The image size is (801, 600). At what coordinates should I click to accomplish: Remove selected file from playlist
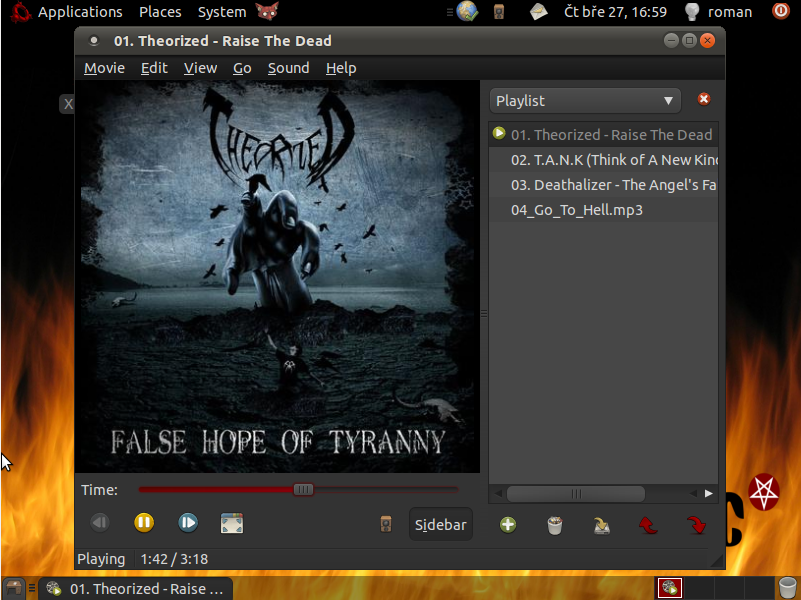point(555,525)
